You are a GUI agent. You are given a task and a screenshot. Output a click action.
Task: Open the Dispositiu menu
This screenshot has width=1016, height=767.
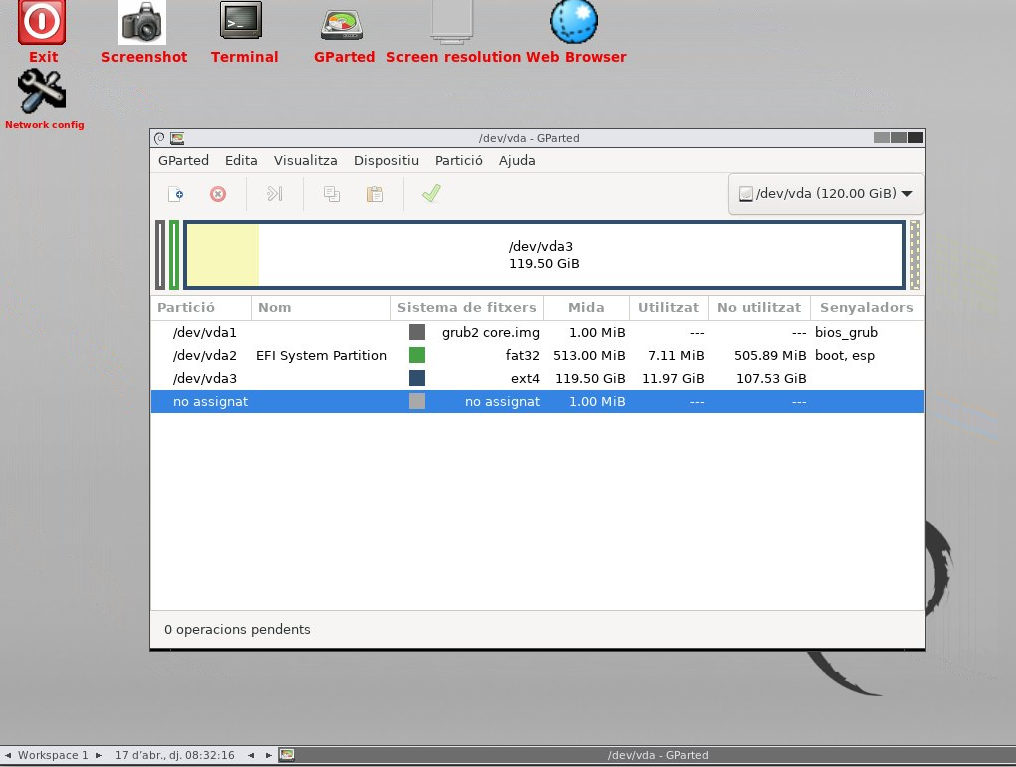pyautogui.click(x=386, y=160)
